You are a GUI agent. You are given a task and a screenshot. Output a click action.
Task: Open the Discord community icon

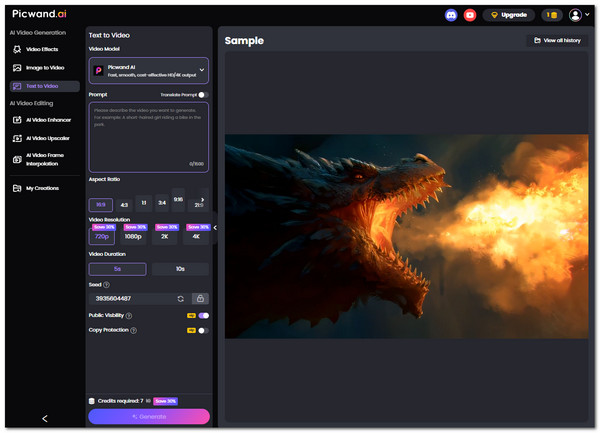[x=451, y=15]
